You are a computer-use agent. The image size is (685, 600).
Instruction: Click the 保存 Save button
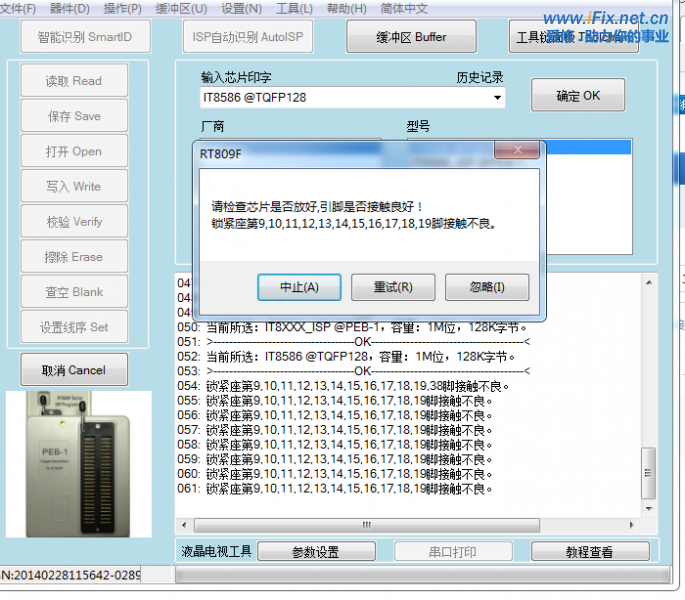[x=74, y=116]
